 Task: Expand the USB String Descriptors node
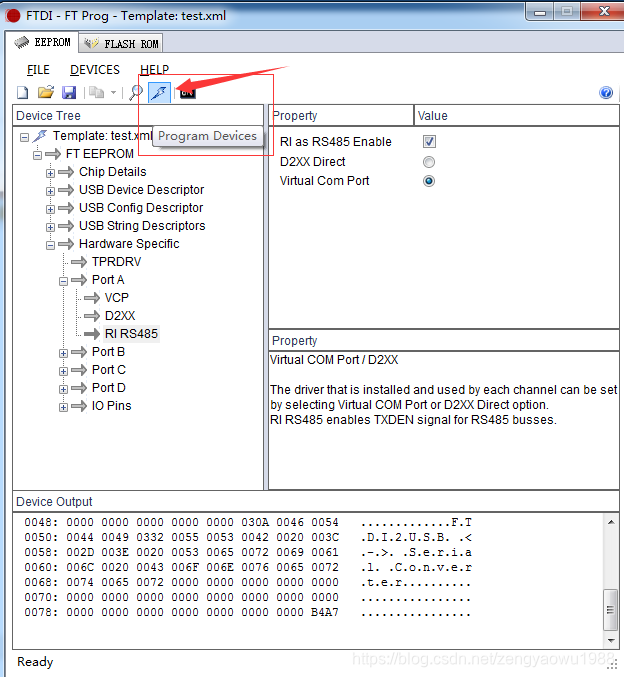point(51,228)
